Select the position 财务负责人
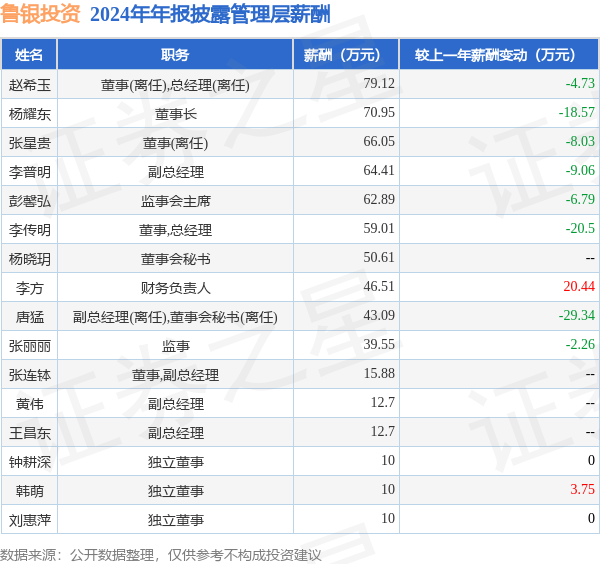 pos(175,288)
